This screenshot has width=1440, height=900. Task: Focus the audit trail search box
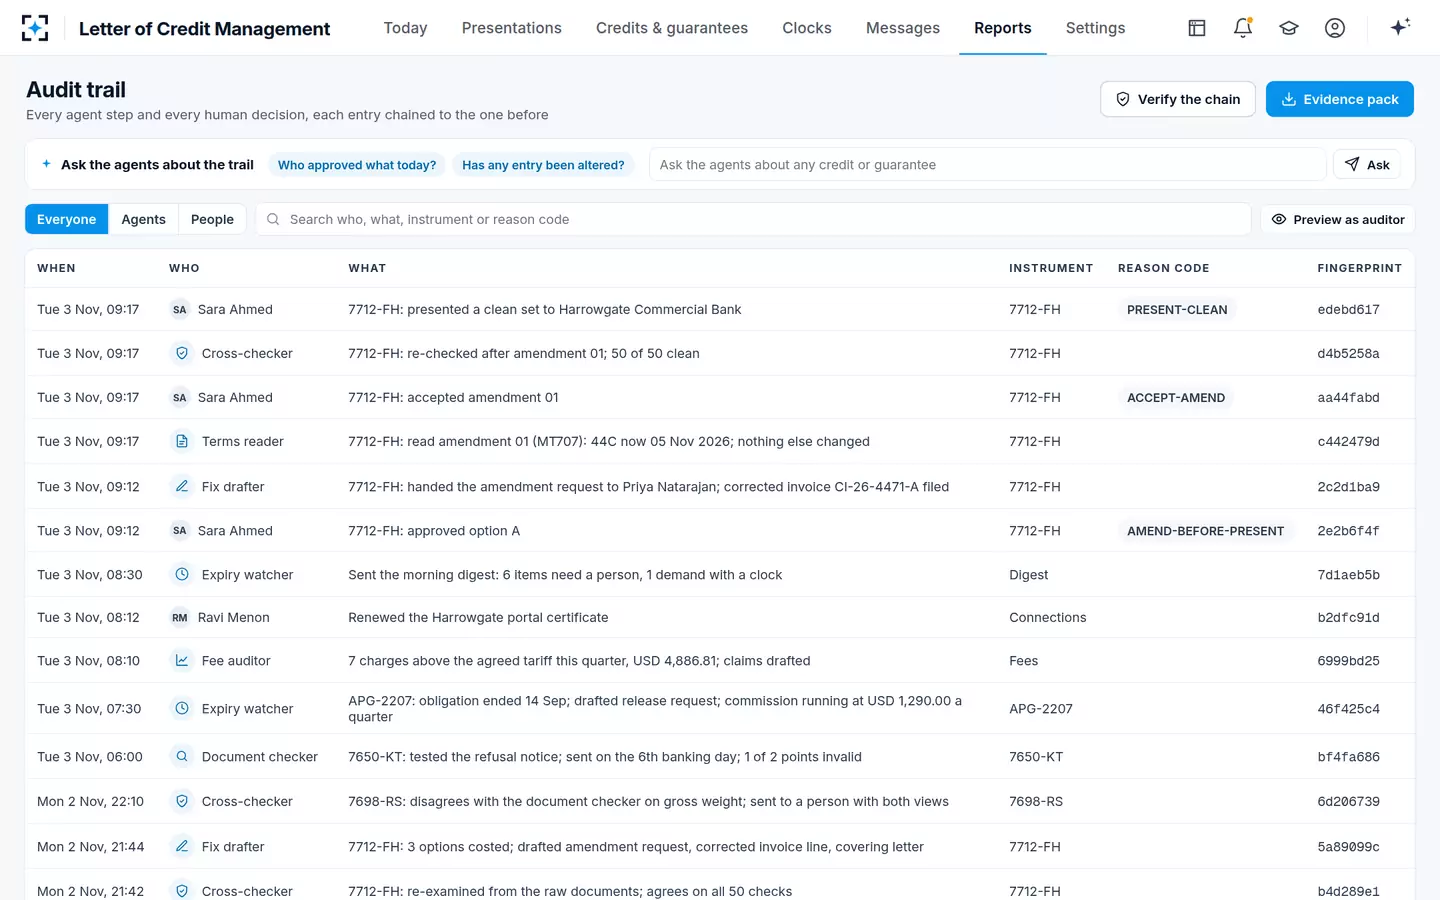[x=754, y=220]
